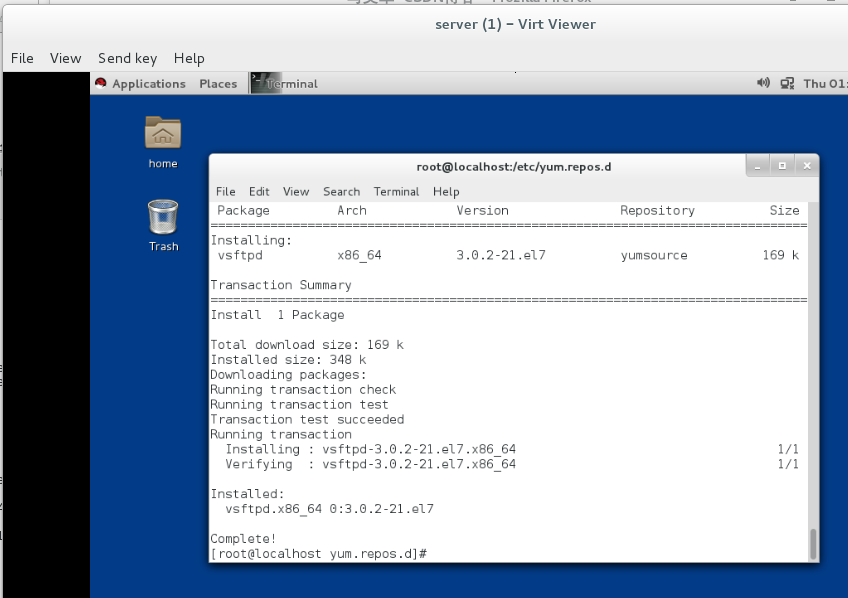Open the home folder on the desktop
The image size is (848, 598).
tap(162, 135)
